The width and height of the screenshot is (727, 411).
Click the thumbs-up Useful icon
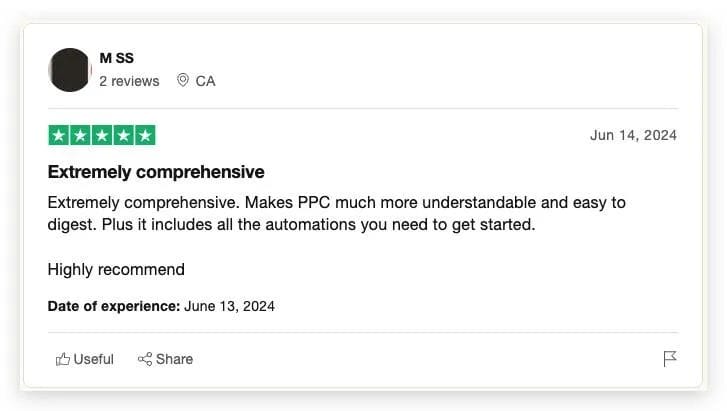(x=63, y=359)
